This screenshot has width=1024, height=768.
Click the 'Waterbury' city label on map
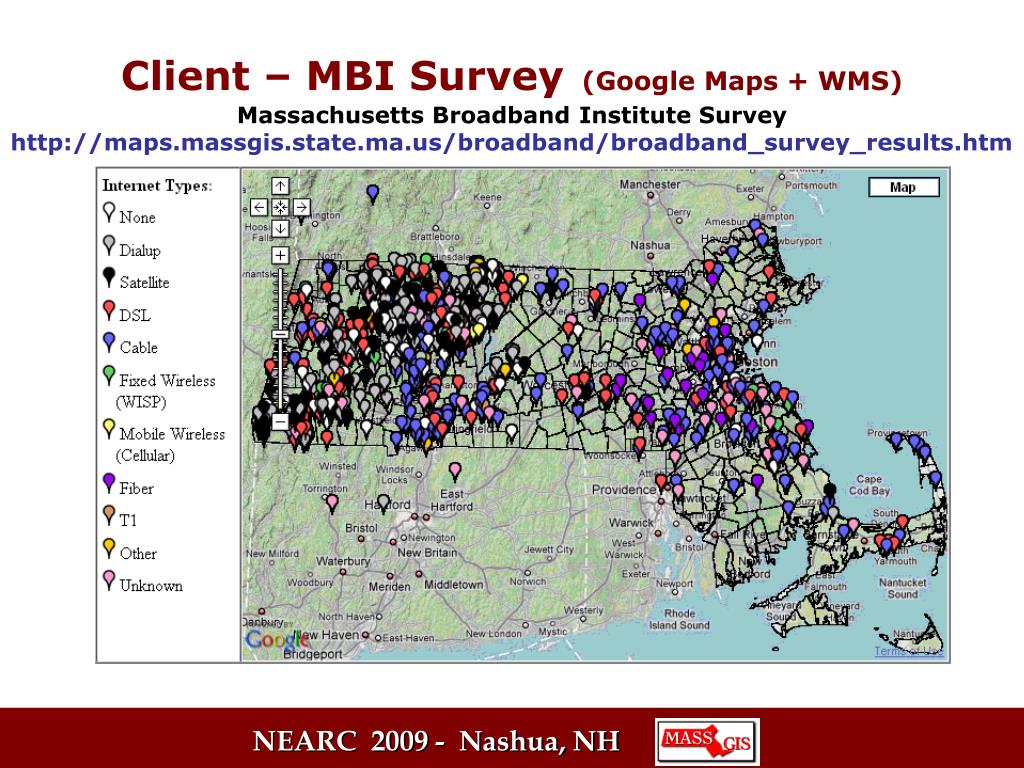(343, 561)
